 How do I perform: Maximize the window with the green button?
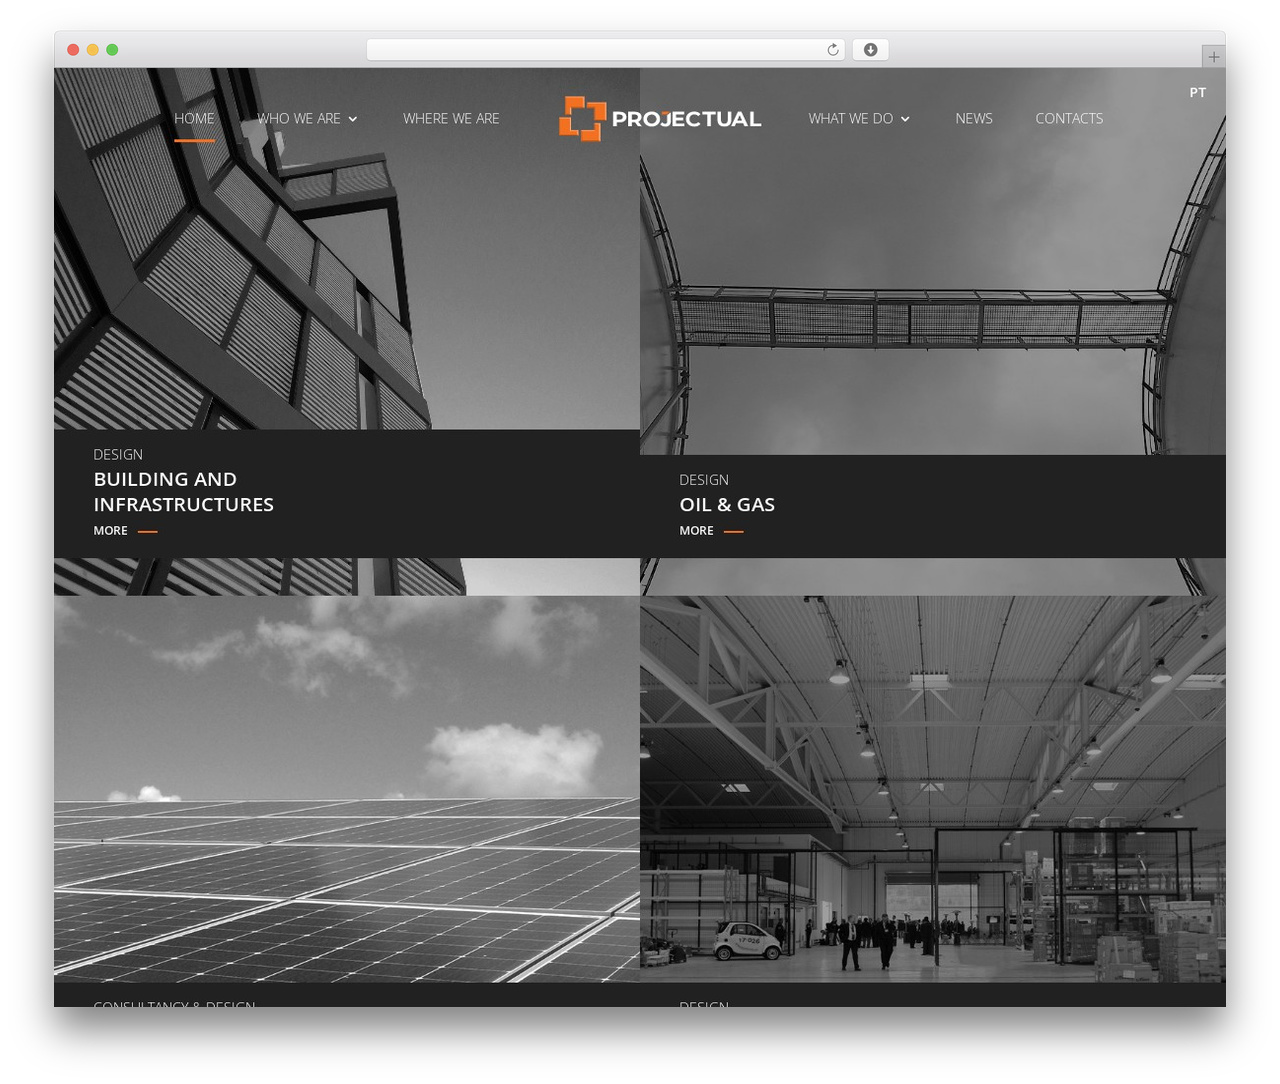(112, 50)
